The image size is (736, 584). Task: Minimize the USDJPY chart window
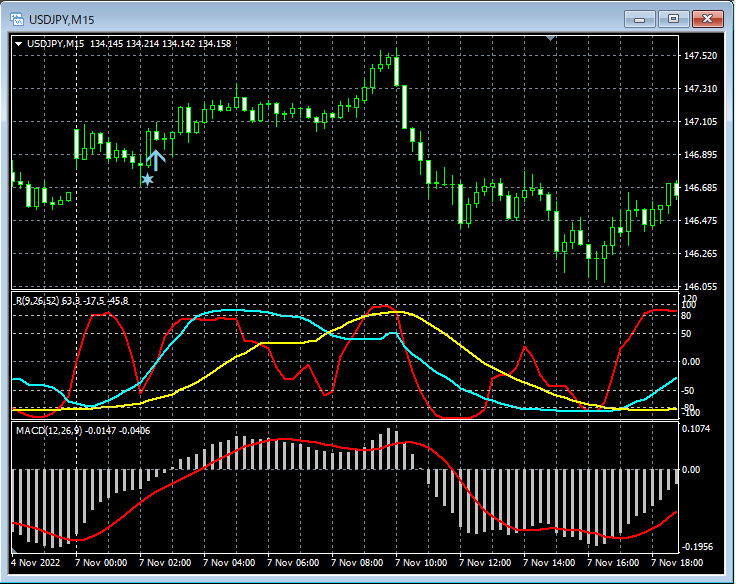tap(640, 18)
